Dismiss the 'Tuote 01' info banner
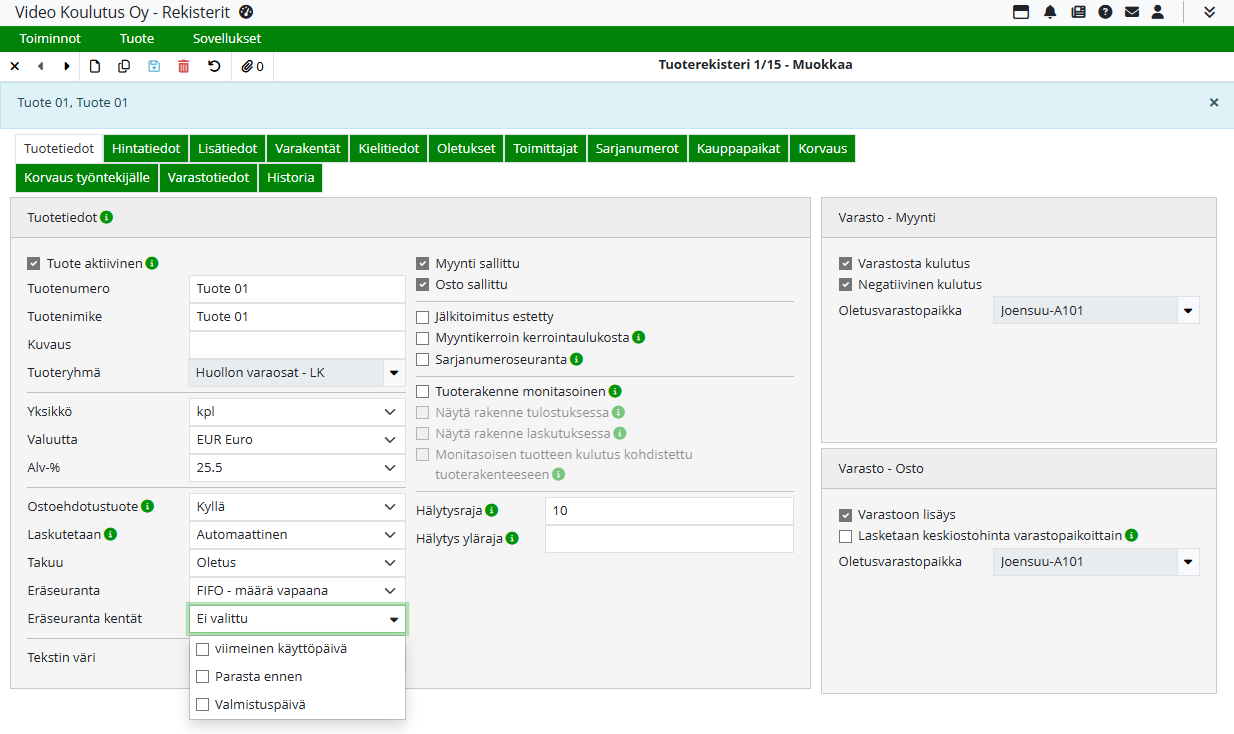The width and height of the screenshot is (1234, 734). [x=1214, y=102]
